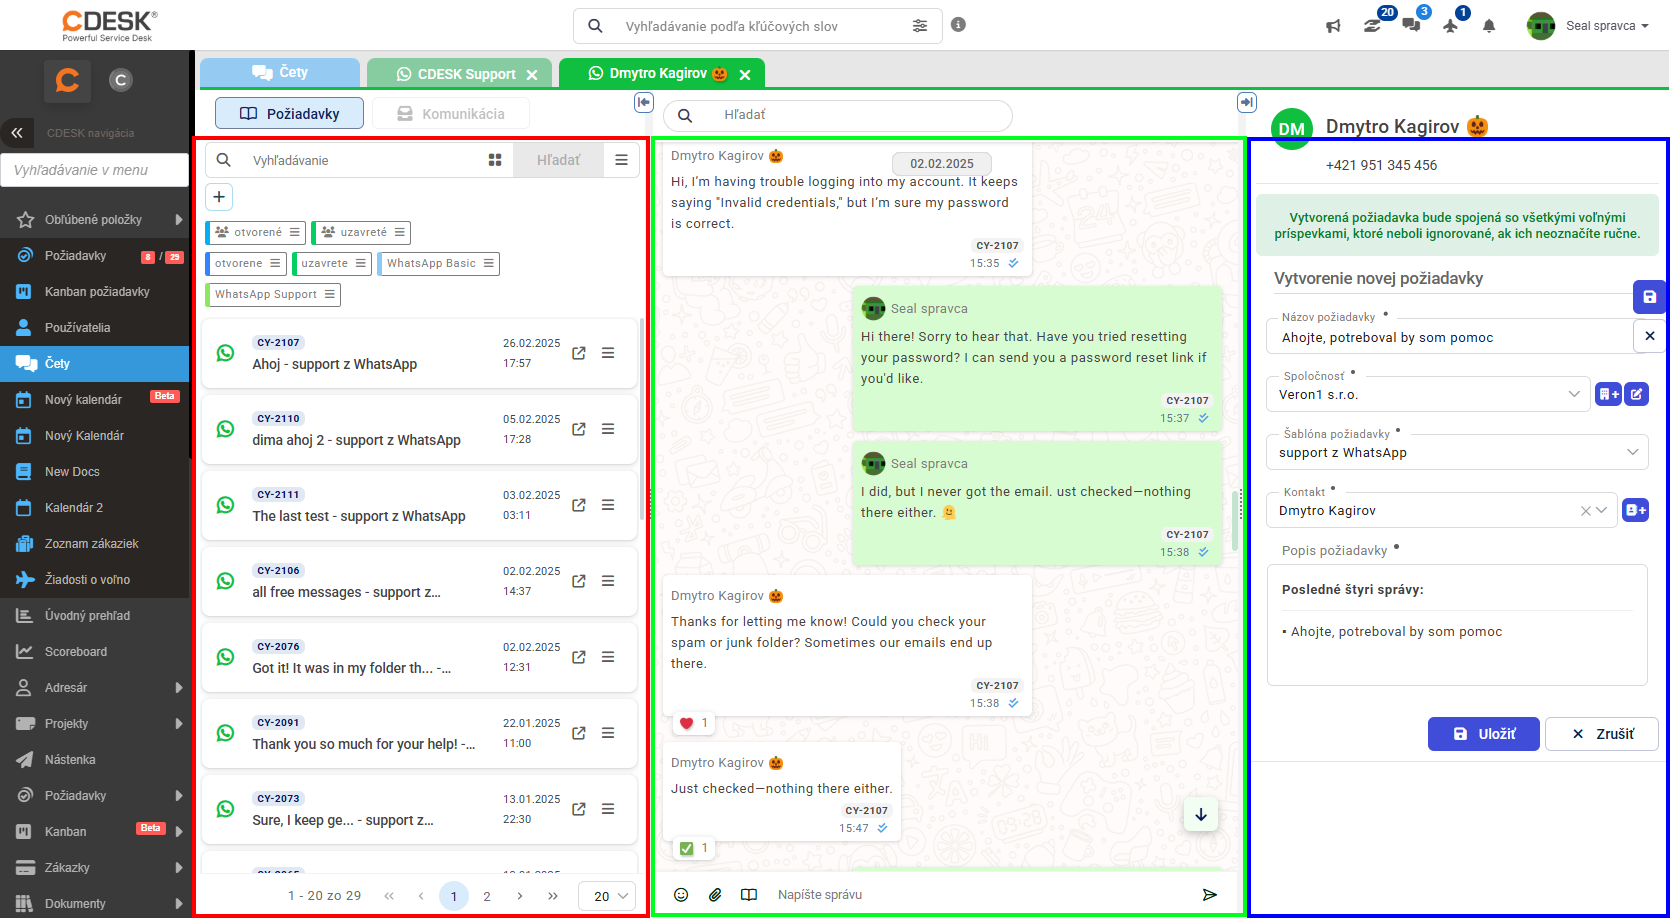The image size is (1670, 918).
Task: Change page size dropdown showing 20
Action: [607, 896]
